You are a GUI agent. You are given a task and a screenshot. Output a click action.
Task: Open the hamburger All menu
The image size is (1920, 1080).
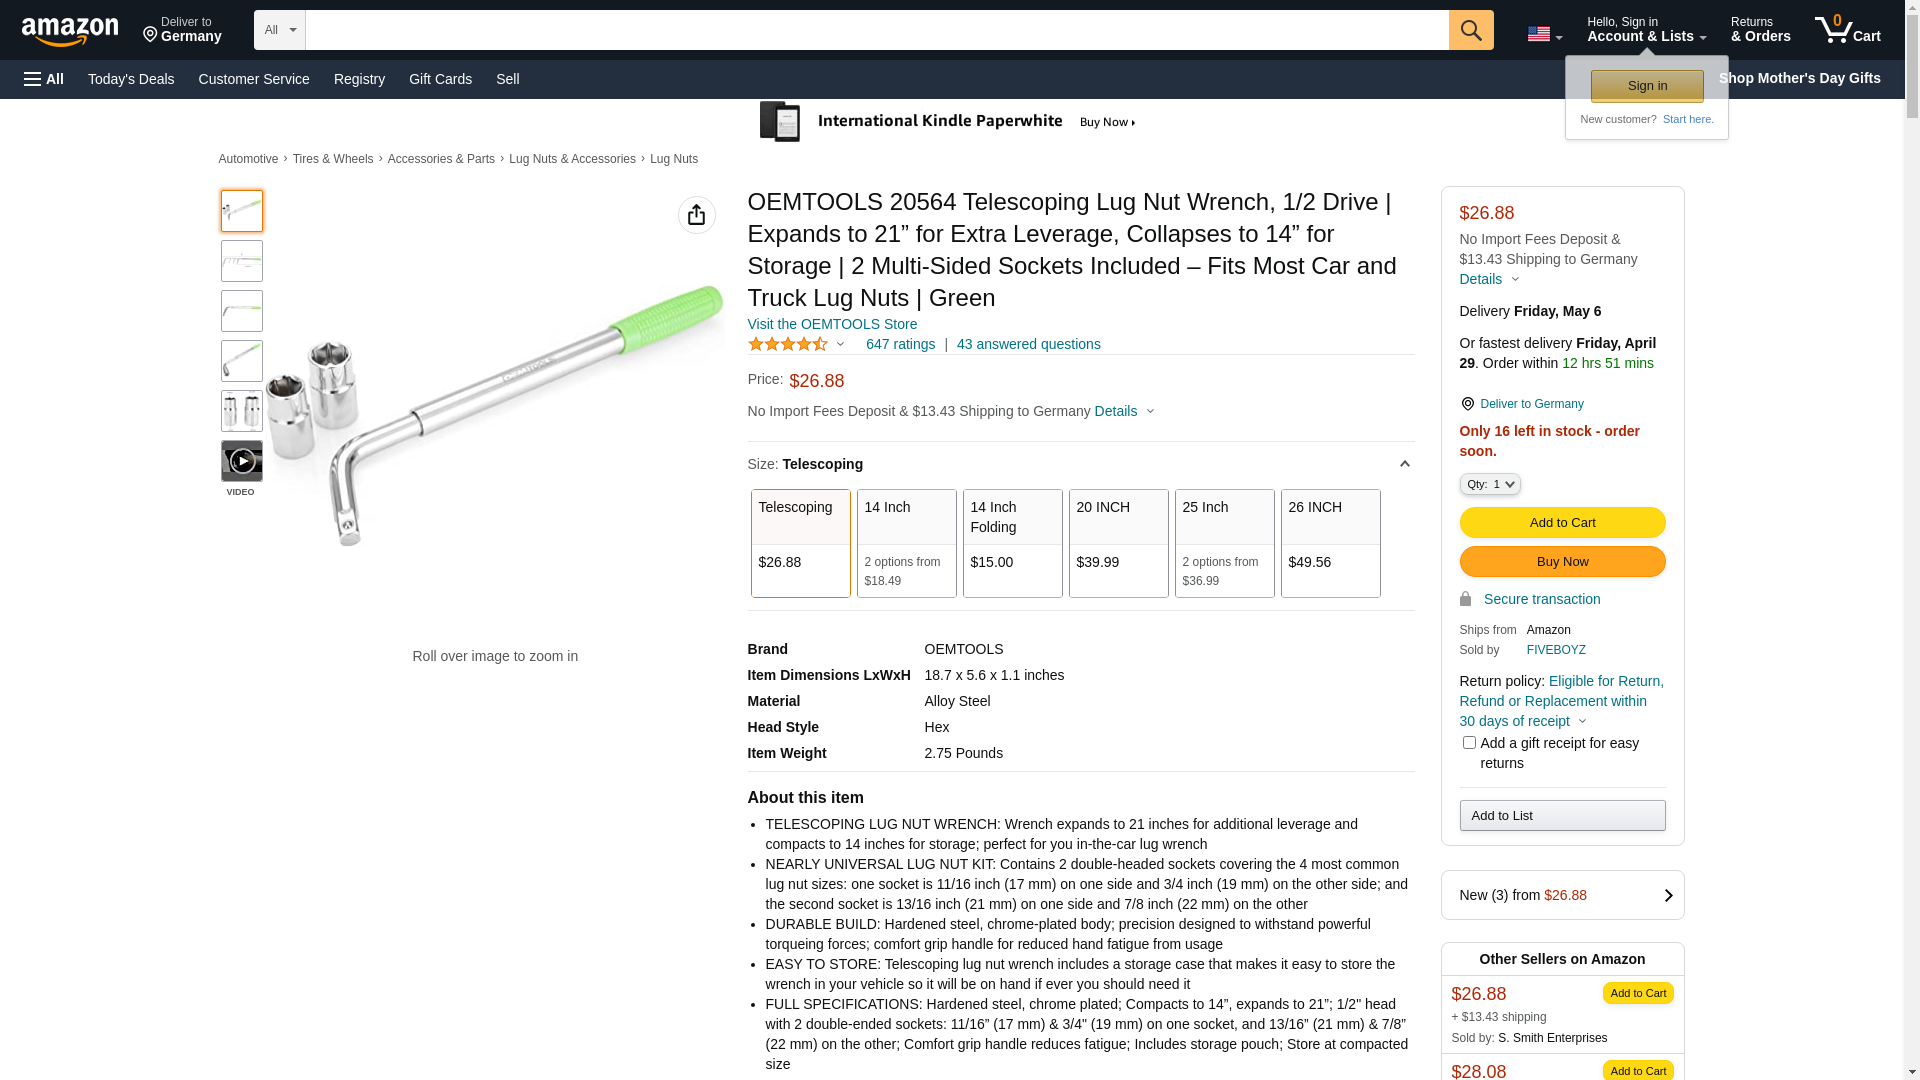[44, 79]
